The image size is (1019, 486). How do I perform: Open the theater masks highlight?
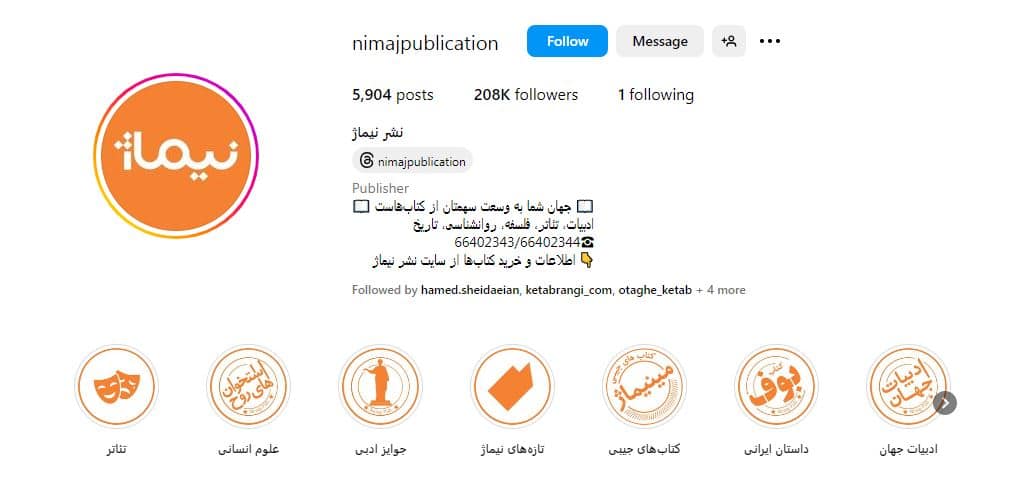(116, 387)
